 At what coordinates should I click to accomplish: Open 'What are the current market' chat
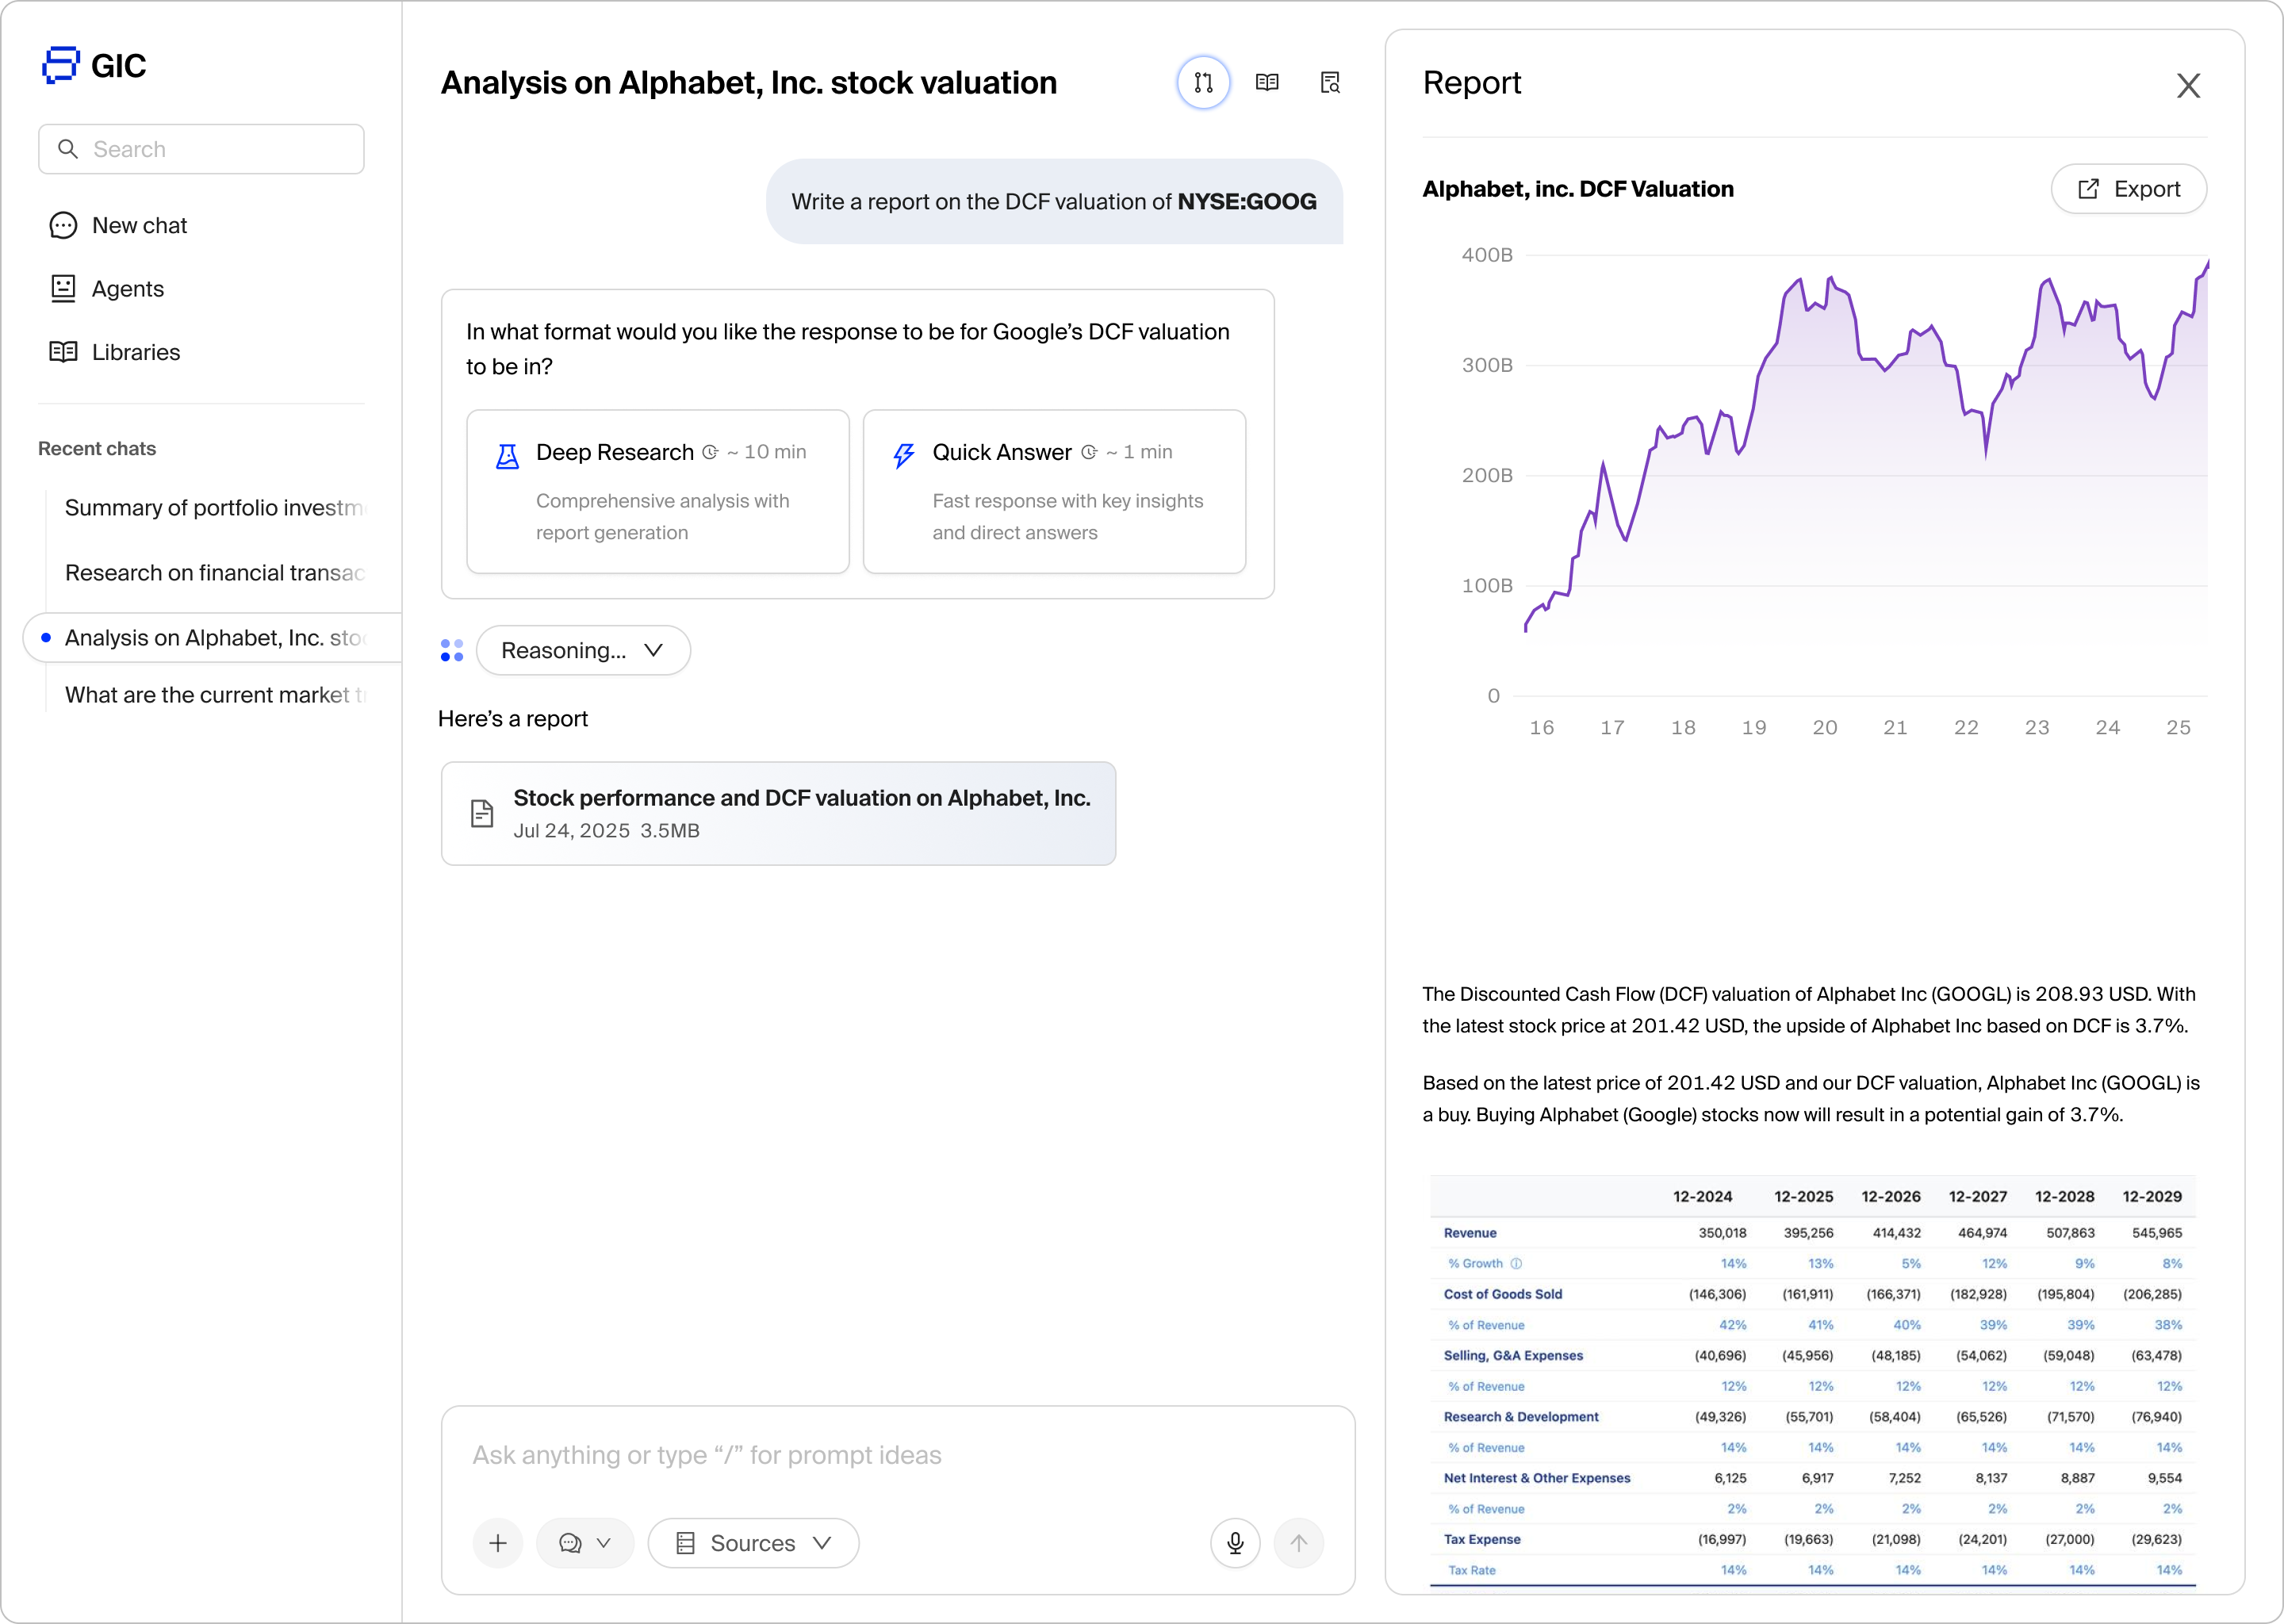click(x=214, y=695)
